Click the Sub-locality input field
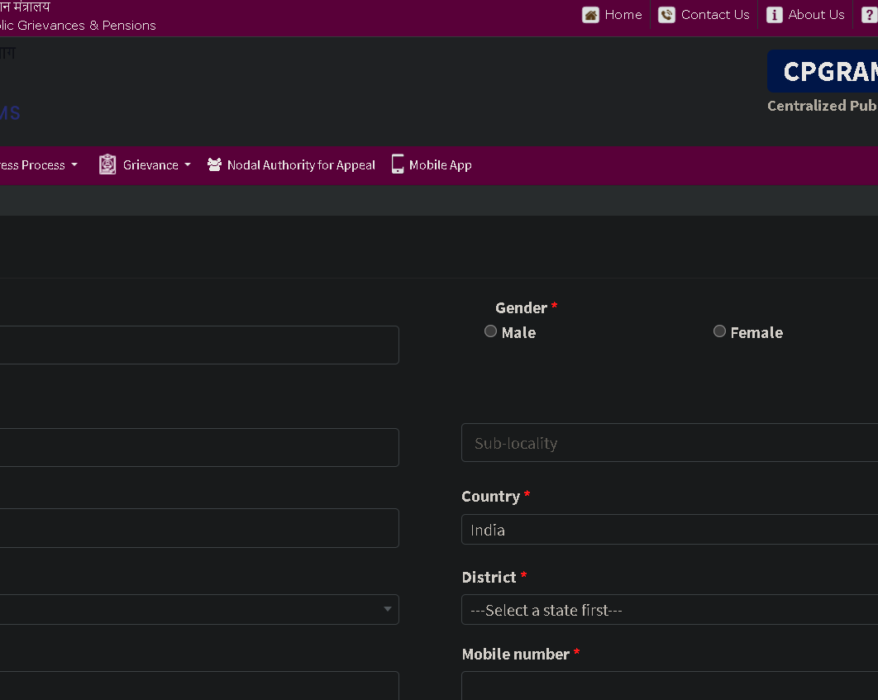This screenshot has height=700, width=878. [x=670, y=442]
